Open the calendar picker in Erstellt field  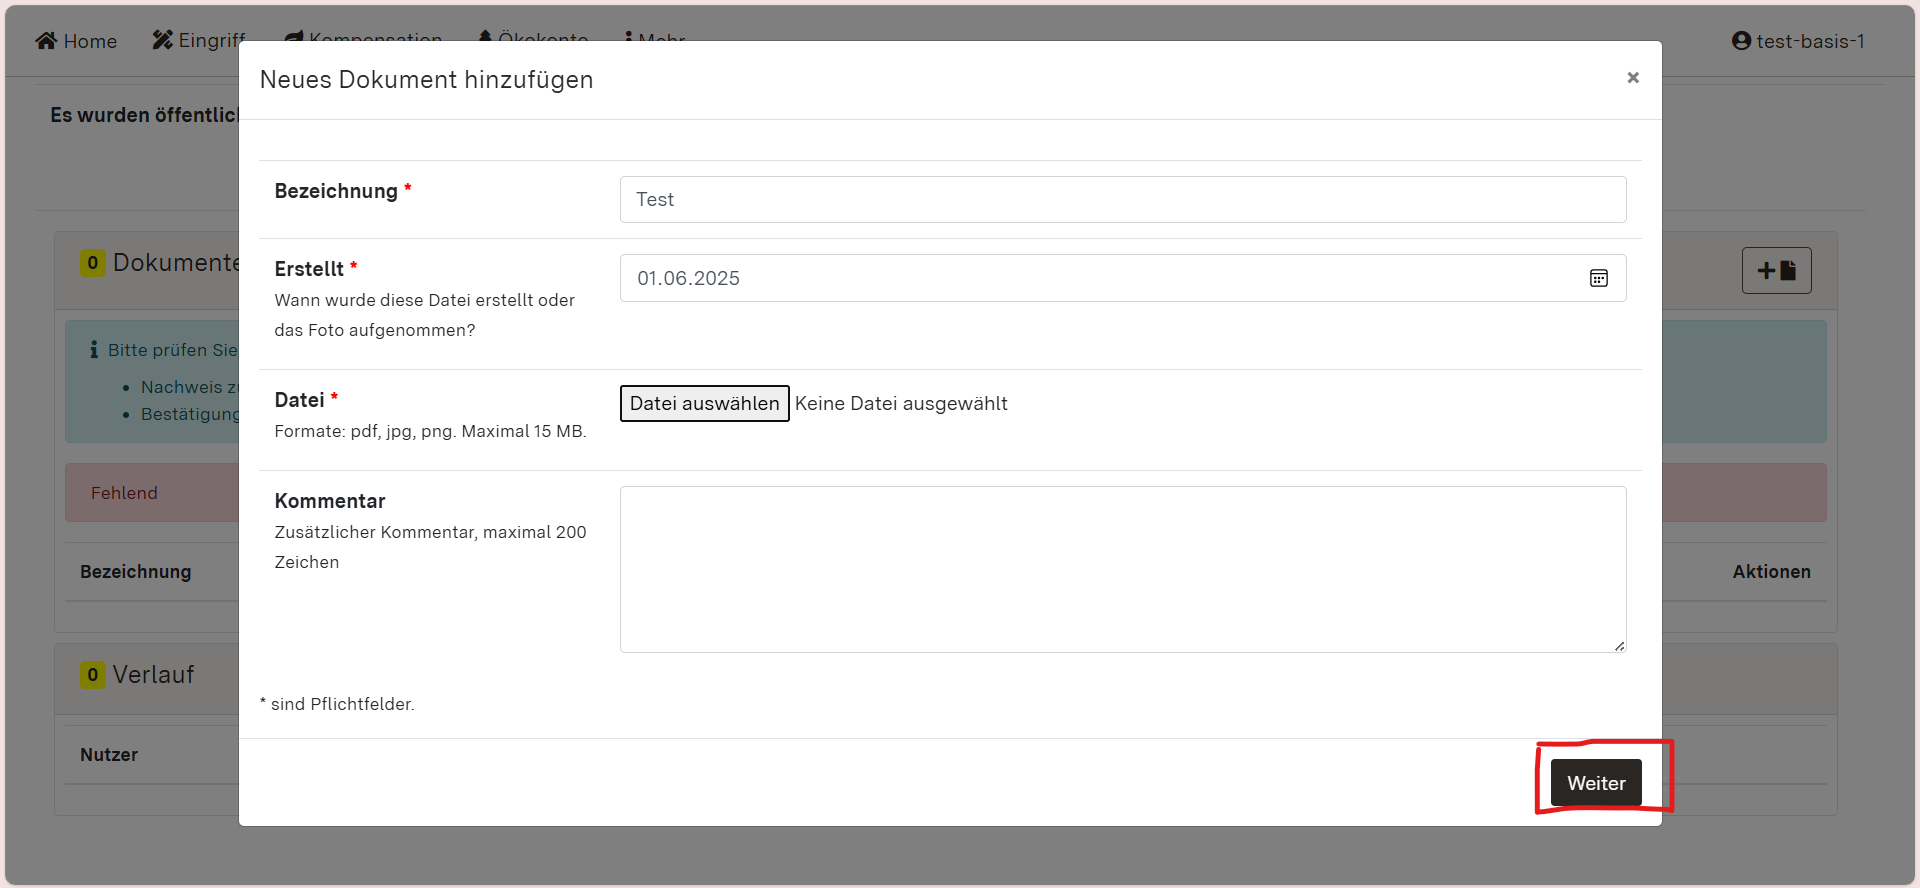pos(1598,278)
